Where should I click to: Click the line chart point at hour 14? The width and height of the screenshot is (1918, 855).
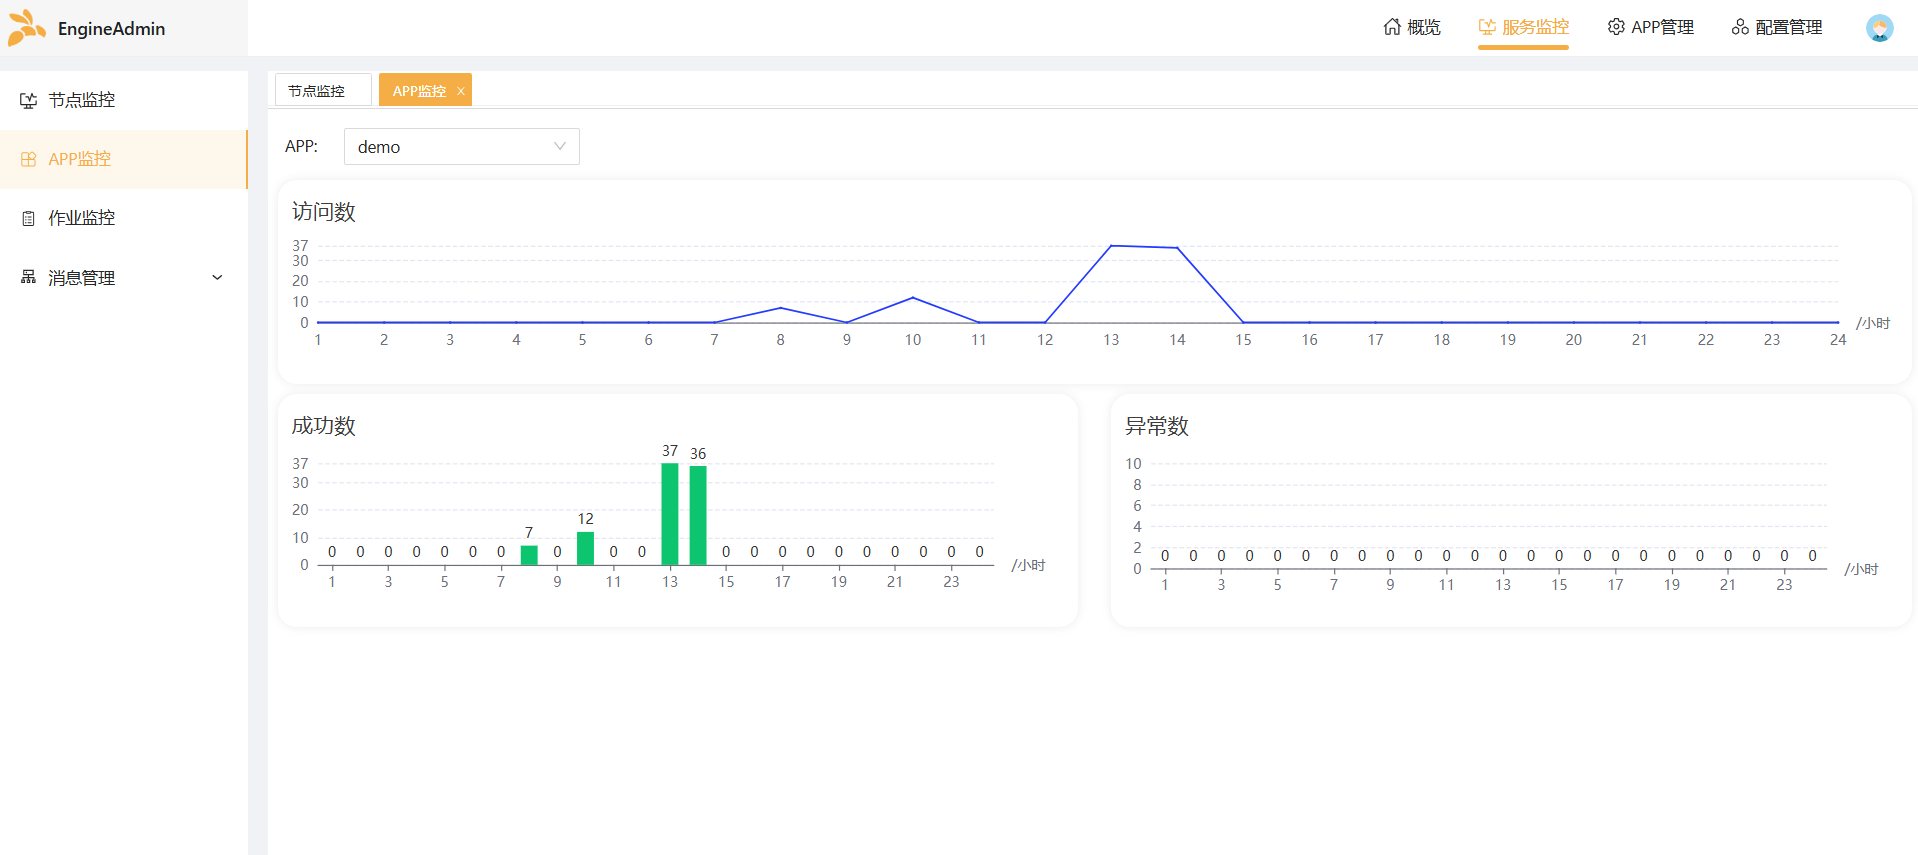pyautogui.click(x=1177, y=248)
